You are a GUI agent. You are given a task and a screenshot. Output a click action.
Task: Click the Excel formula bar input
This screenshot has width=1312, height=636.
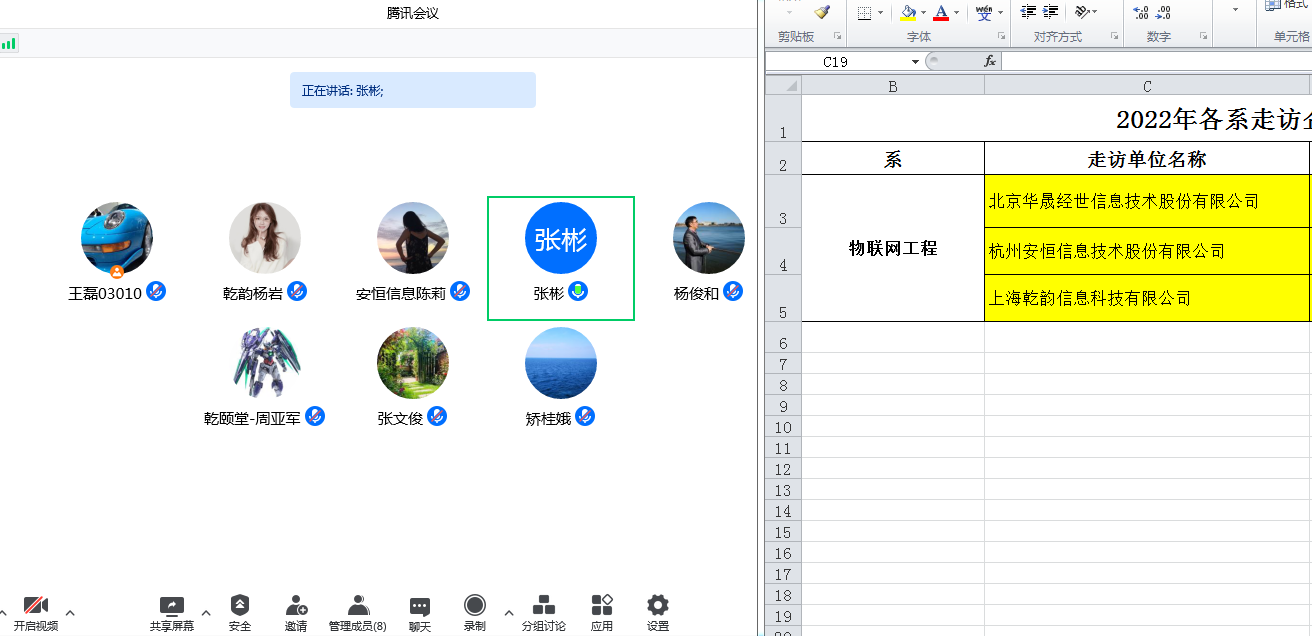1150,62
